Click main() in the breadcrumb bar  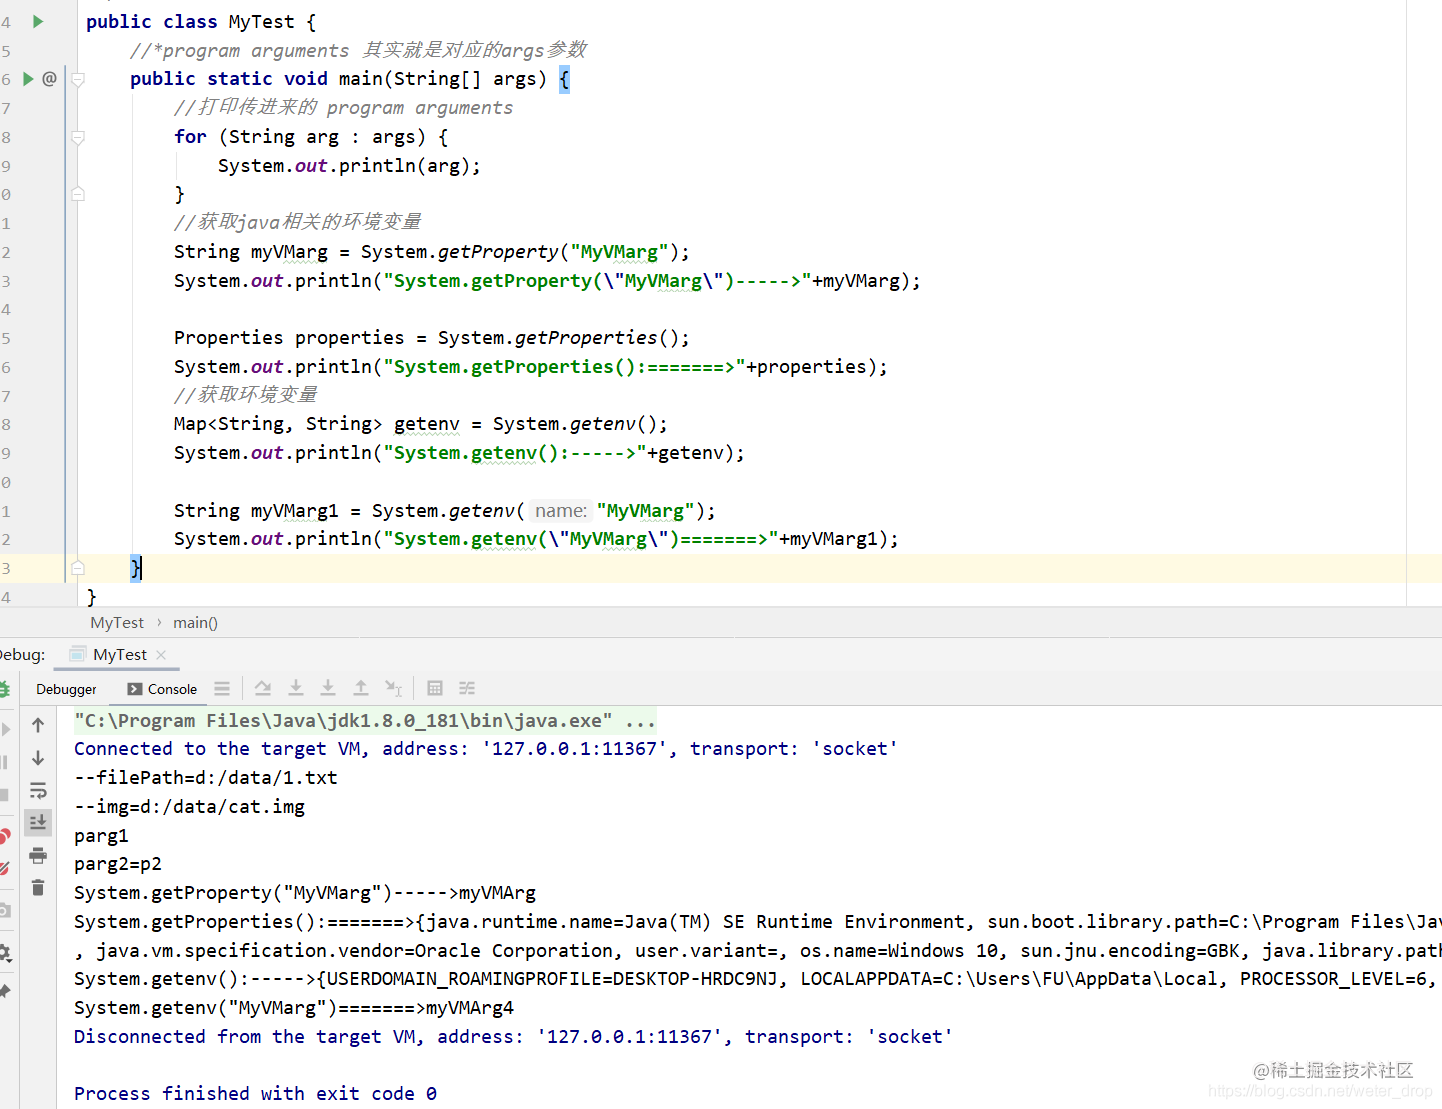194,622
